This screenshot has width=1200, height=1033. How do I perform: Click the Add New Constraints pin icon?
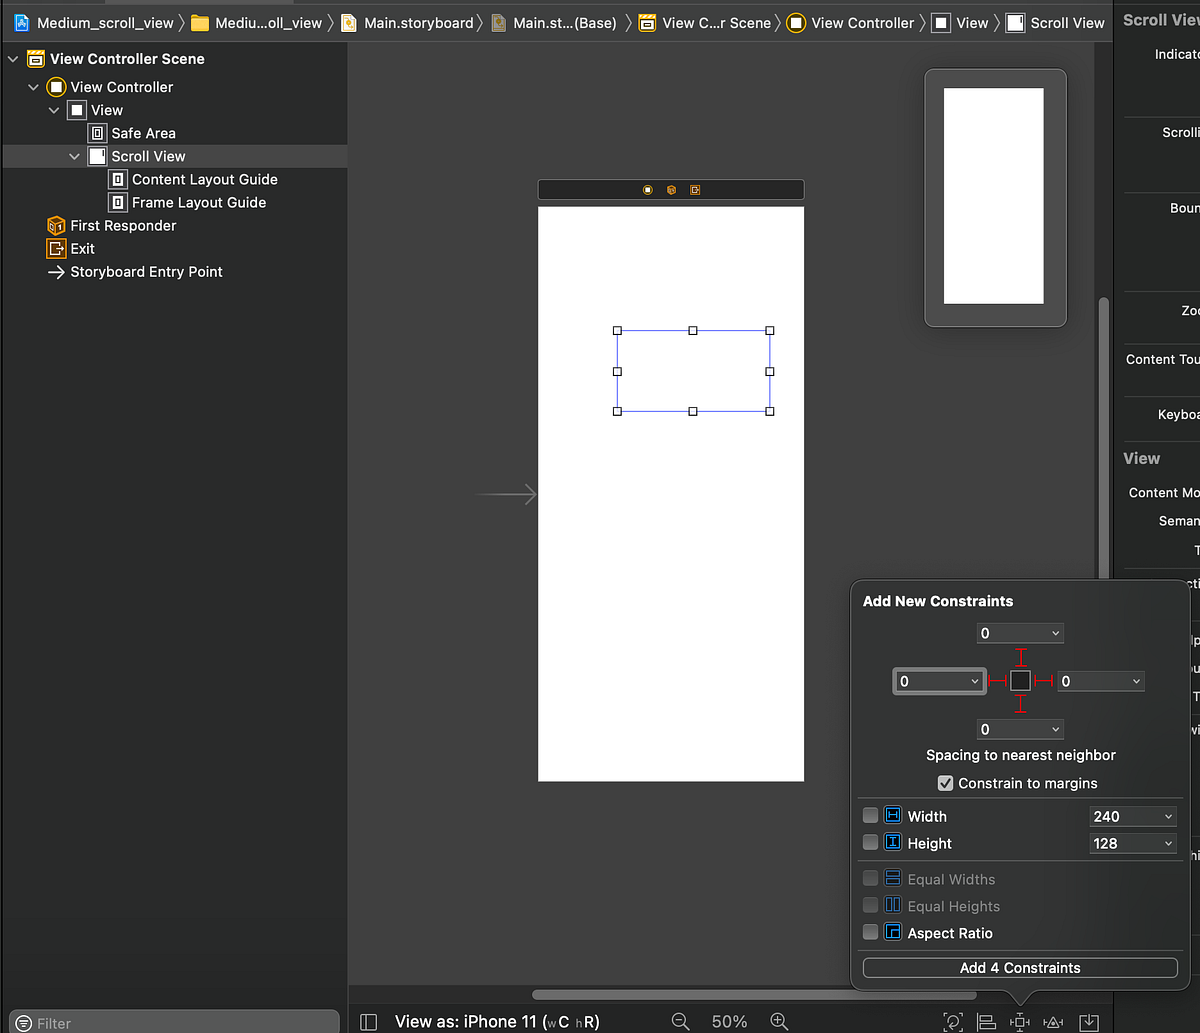point(1020,1021)
